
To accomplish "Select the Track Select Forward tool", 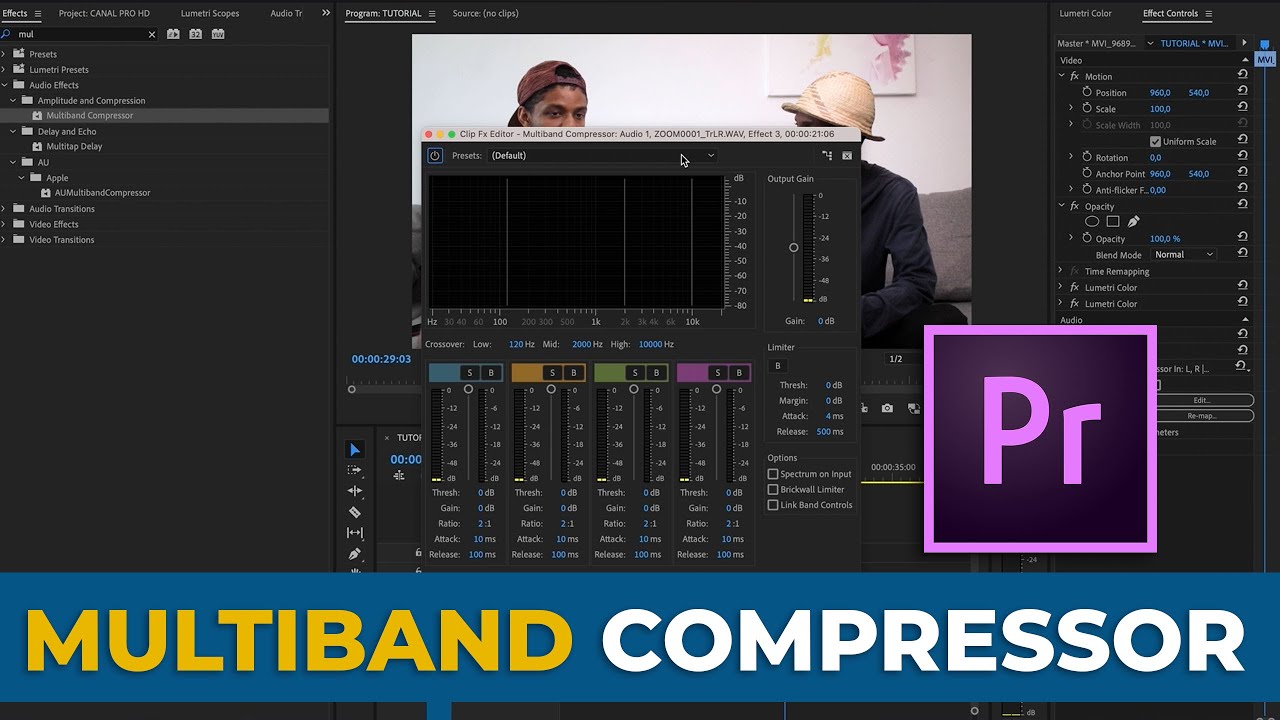I will point(354,470).
